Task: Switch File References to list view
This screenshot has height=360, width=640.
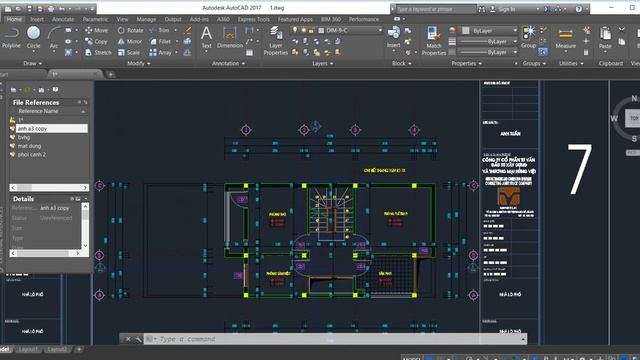Action: [80, 102]
